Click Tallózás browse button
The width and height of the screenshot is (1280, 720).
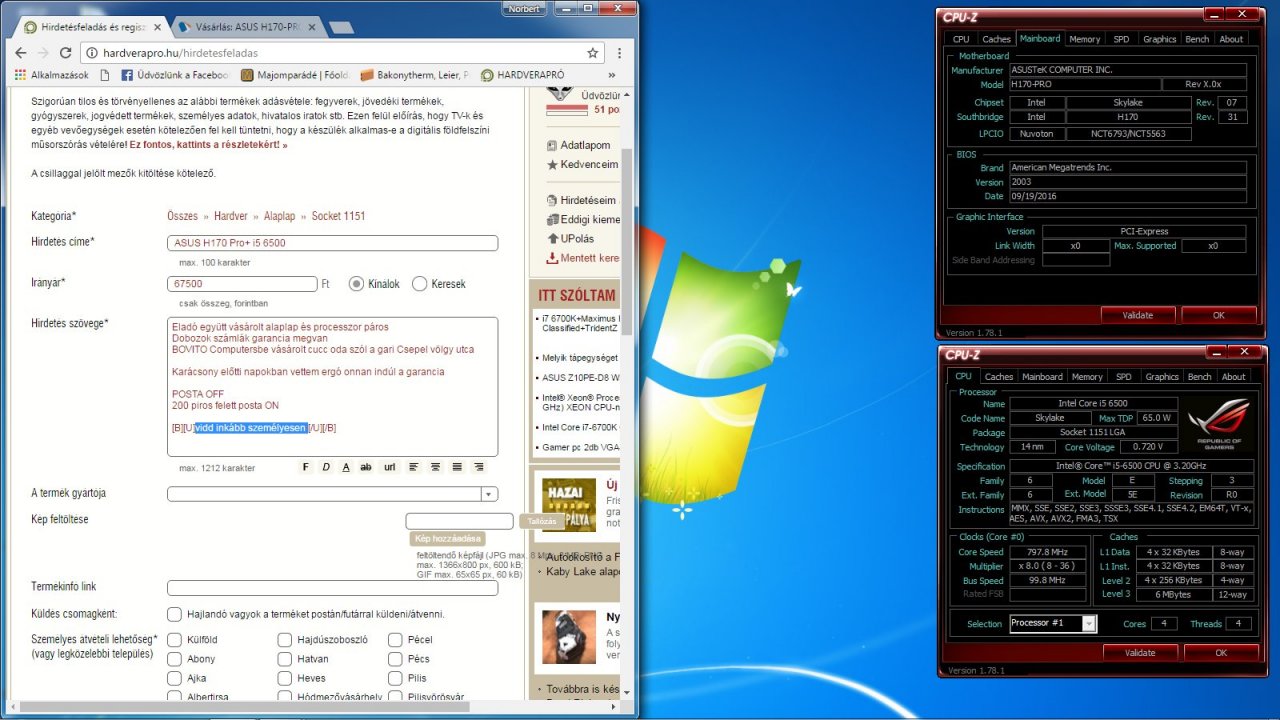click(x=541, y=521)
